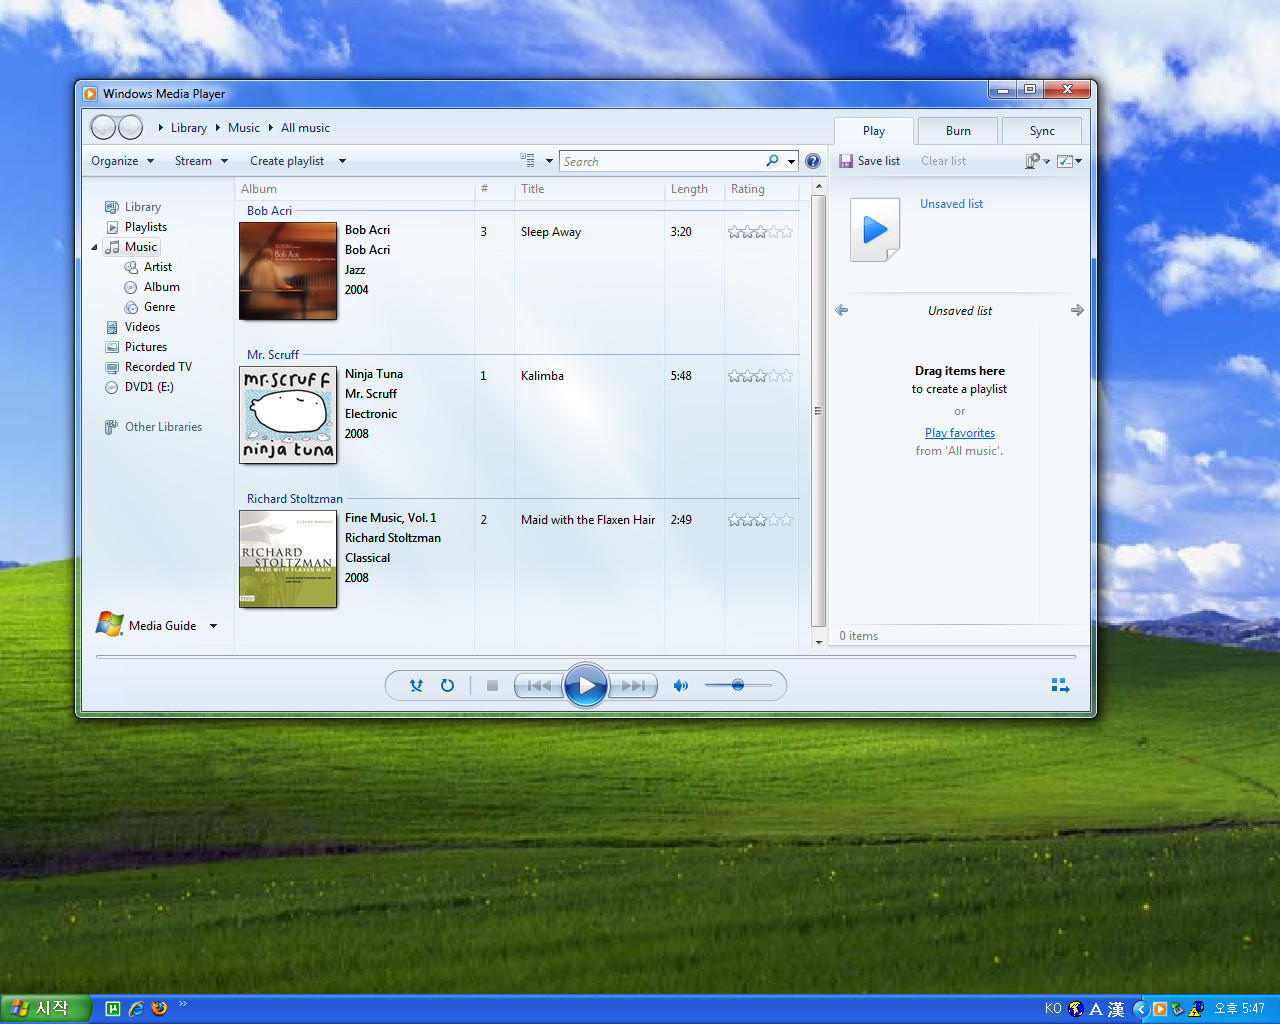
Task: Open the View options dropdown arrow
Action: [549, 161]
